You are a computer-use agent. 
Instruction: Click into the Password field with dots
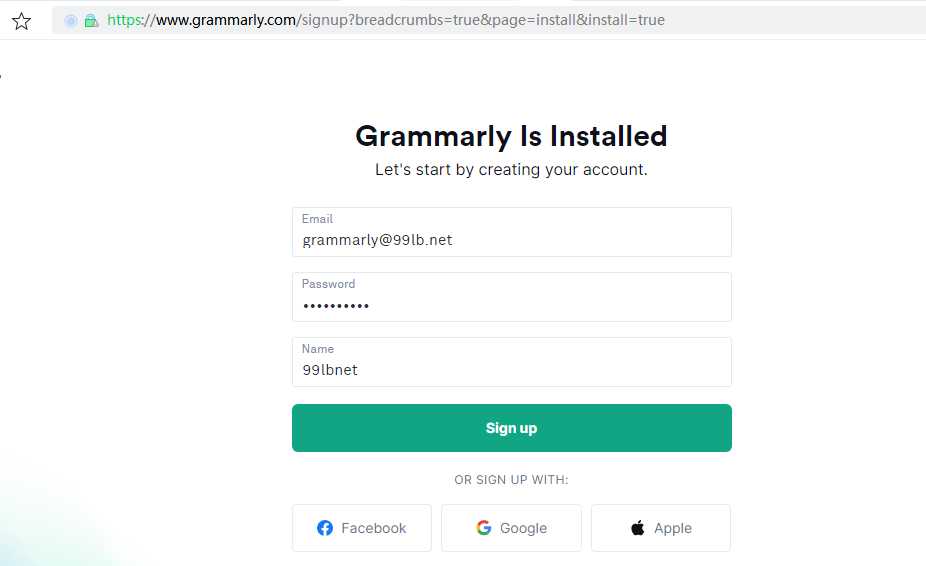coord(511,297)
